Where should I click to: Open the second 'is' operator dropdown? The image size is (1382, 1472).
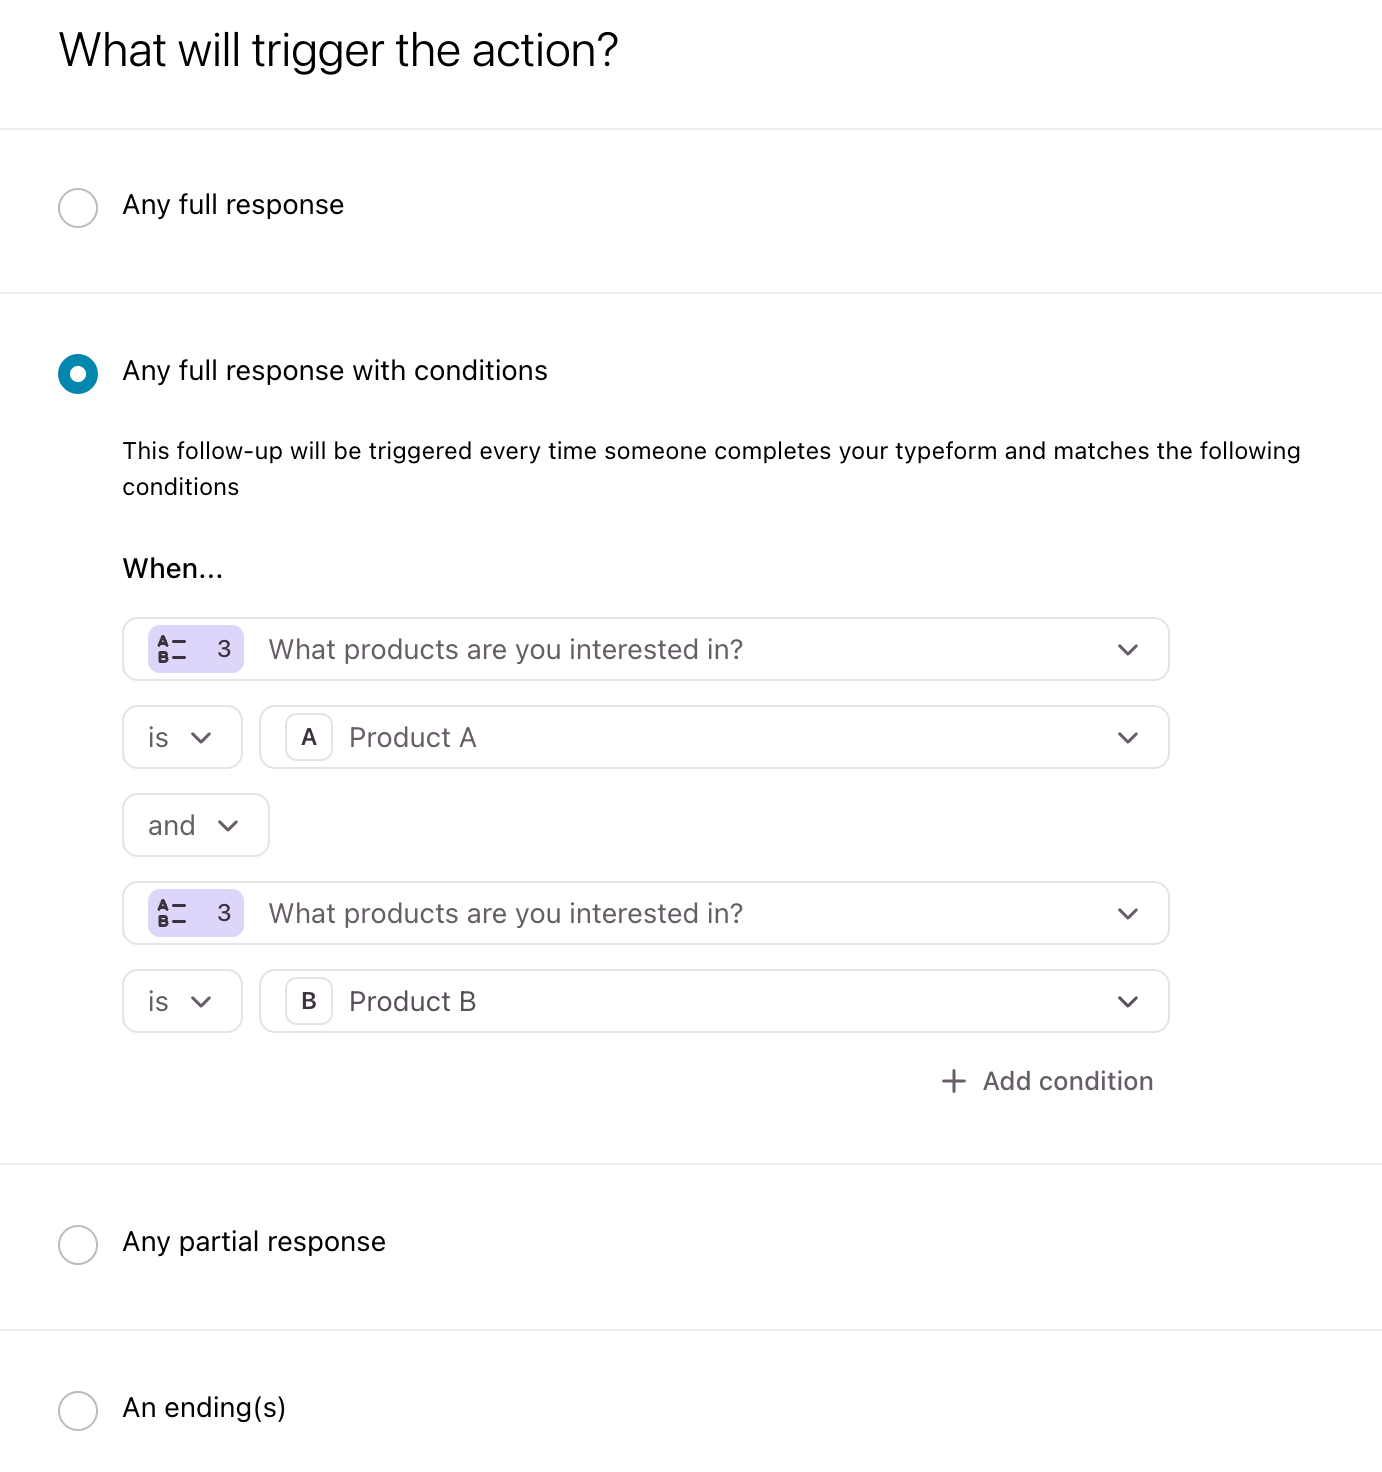tap(182, 1001)
